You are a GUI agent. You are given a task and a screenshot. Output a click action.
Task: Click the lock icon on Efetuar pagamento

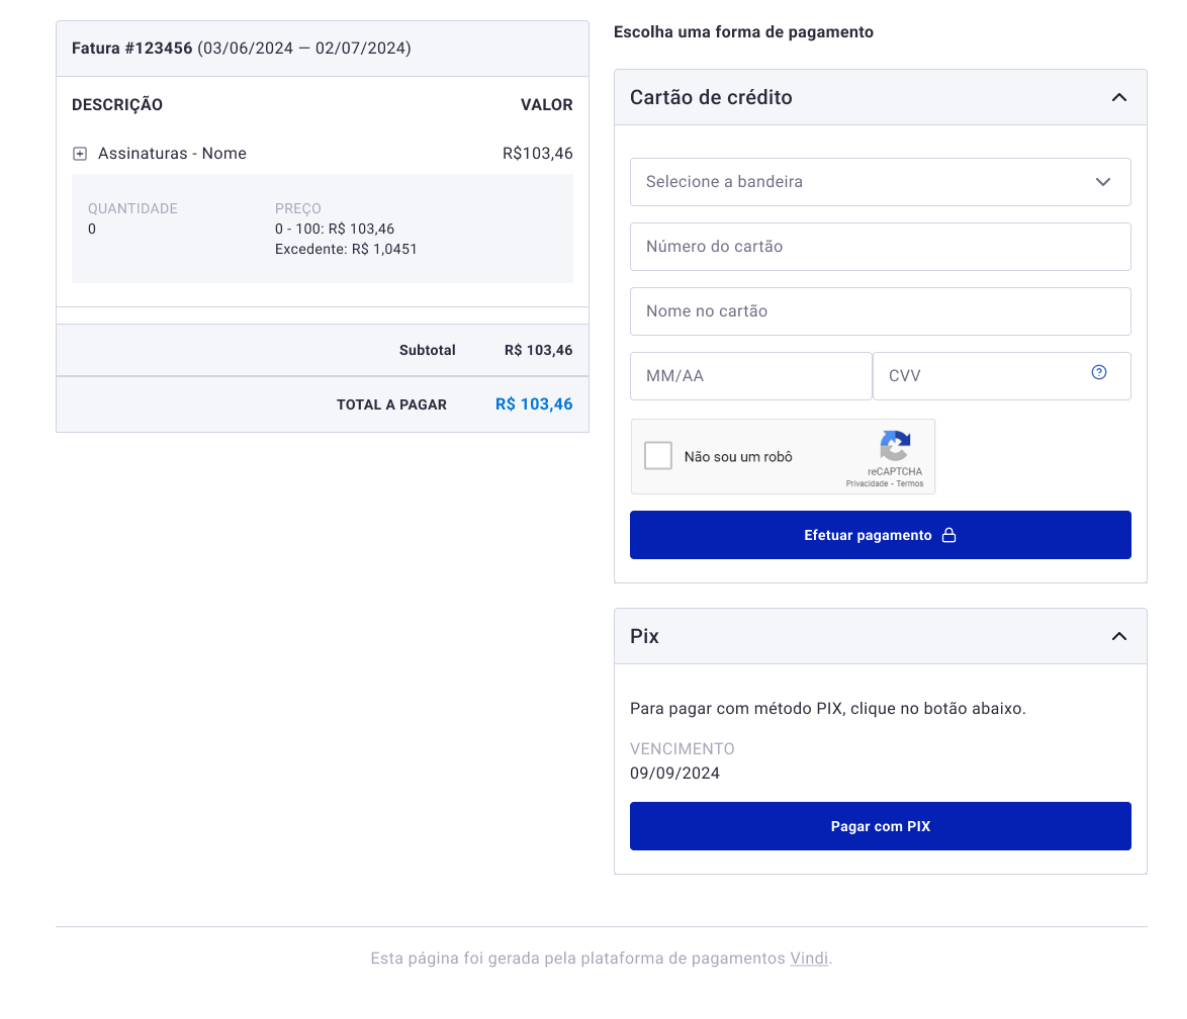tap(949, 536)
